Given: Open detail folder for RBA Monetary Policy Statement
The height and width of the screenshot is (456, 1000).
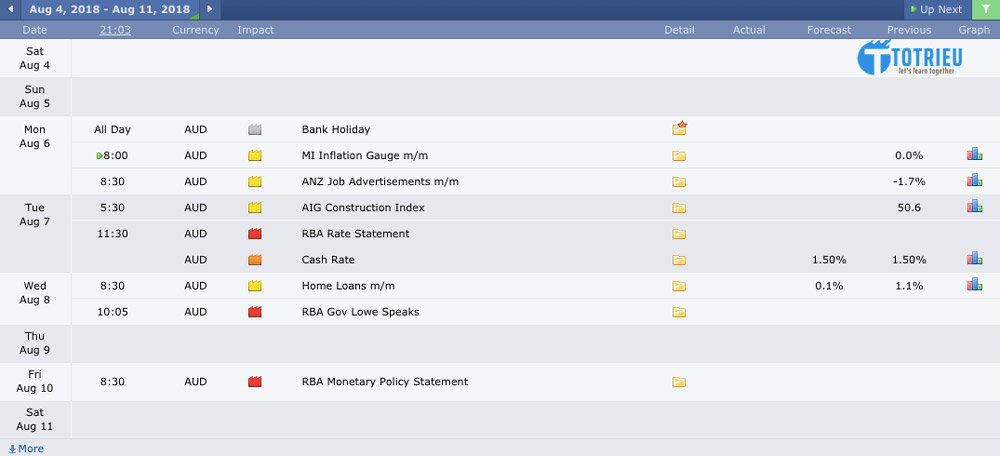Looking at the screenshot, I should (x=679, y=382).
